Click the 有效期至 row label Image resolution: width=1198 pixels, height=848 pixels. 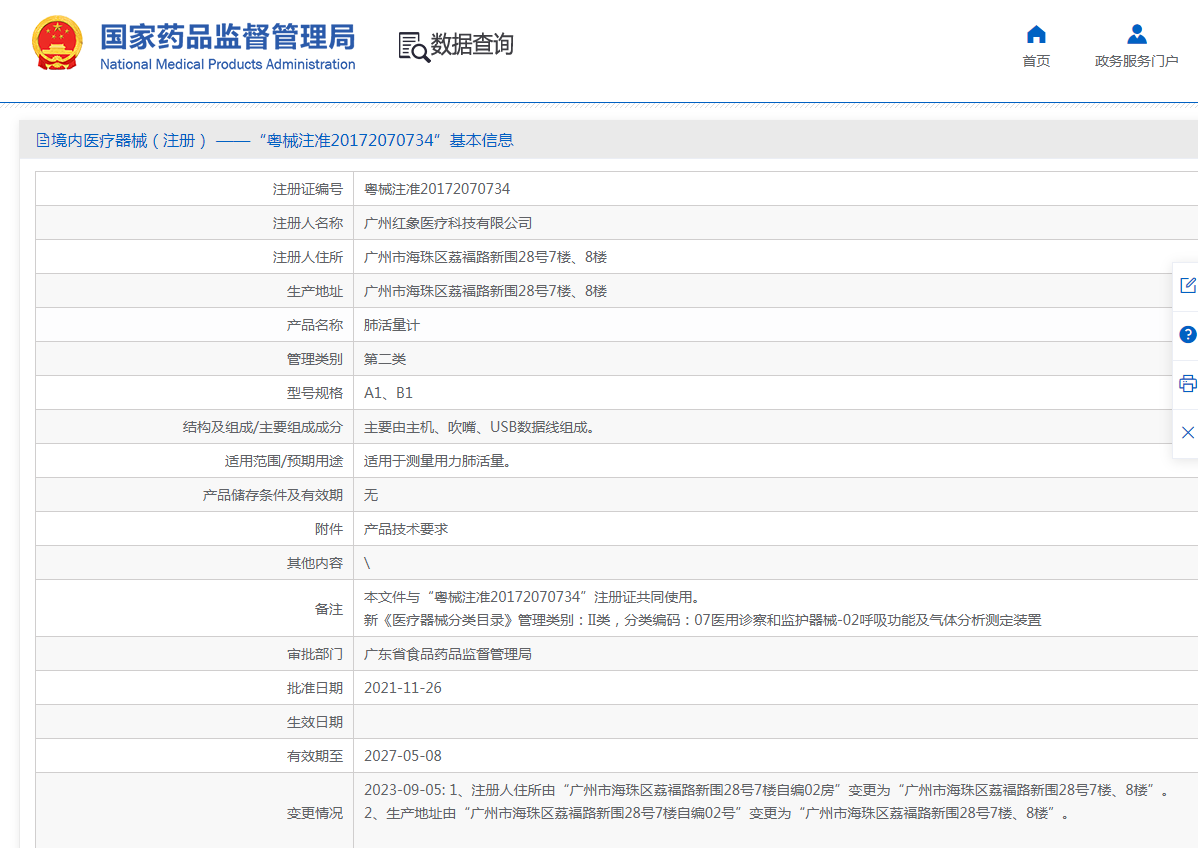[x=314, y=756]
